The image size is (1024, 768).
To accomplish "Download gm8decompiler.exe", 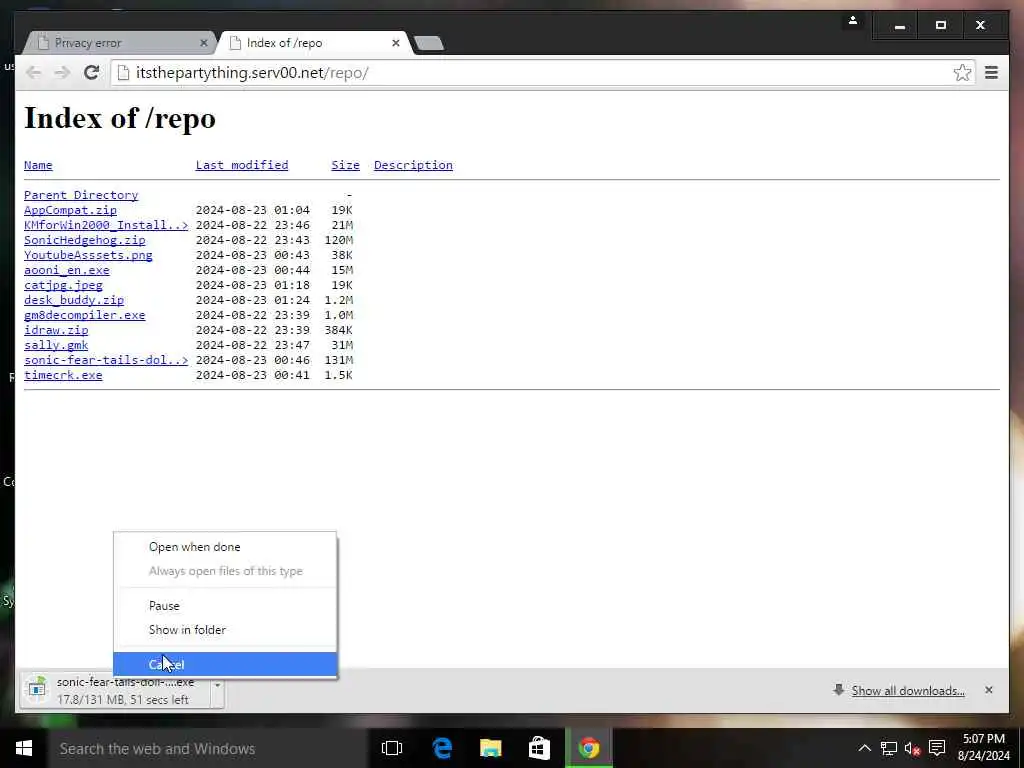I will point(85,315).
